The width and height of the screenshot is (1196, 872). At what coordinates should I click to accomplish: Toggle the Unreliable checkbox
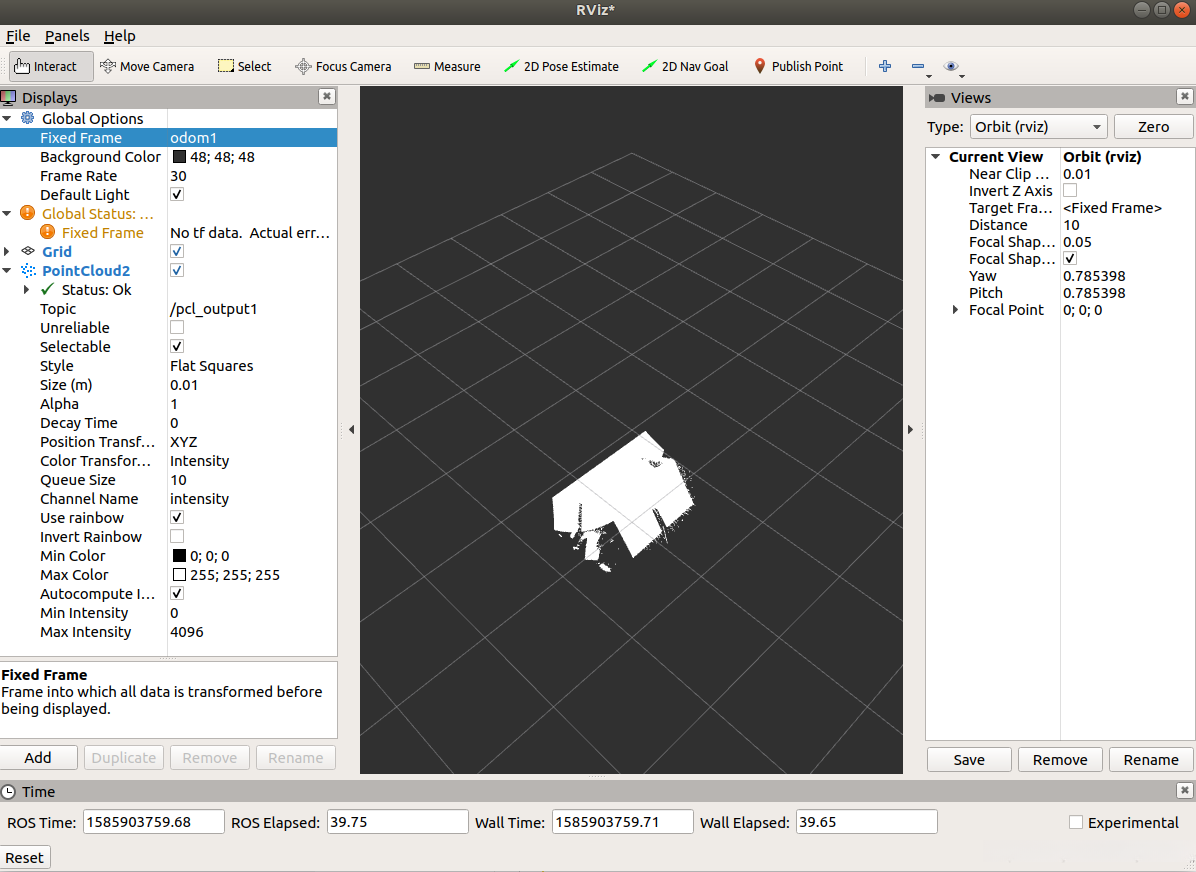coord(177,328)
